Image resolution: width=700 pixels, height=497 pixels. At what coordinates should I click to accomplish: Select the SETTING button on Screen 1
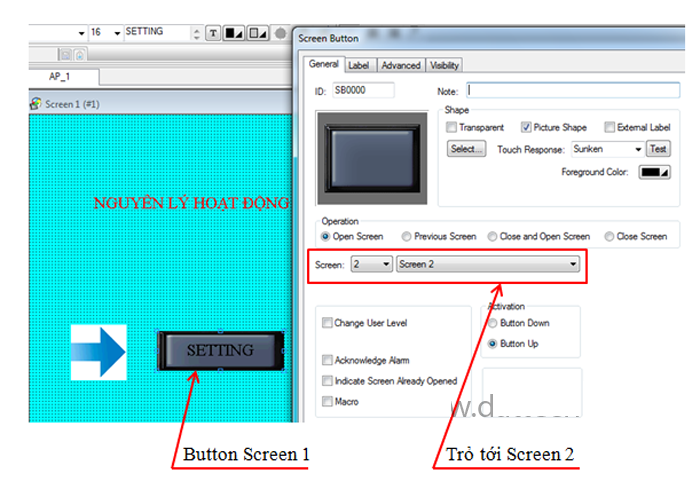pyautogui.click(x=221, y=351)
